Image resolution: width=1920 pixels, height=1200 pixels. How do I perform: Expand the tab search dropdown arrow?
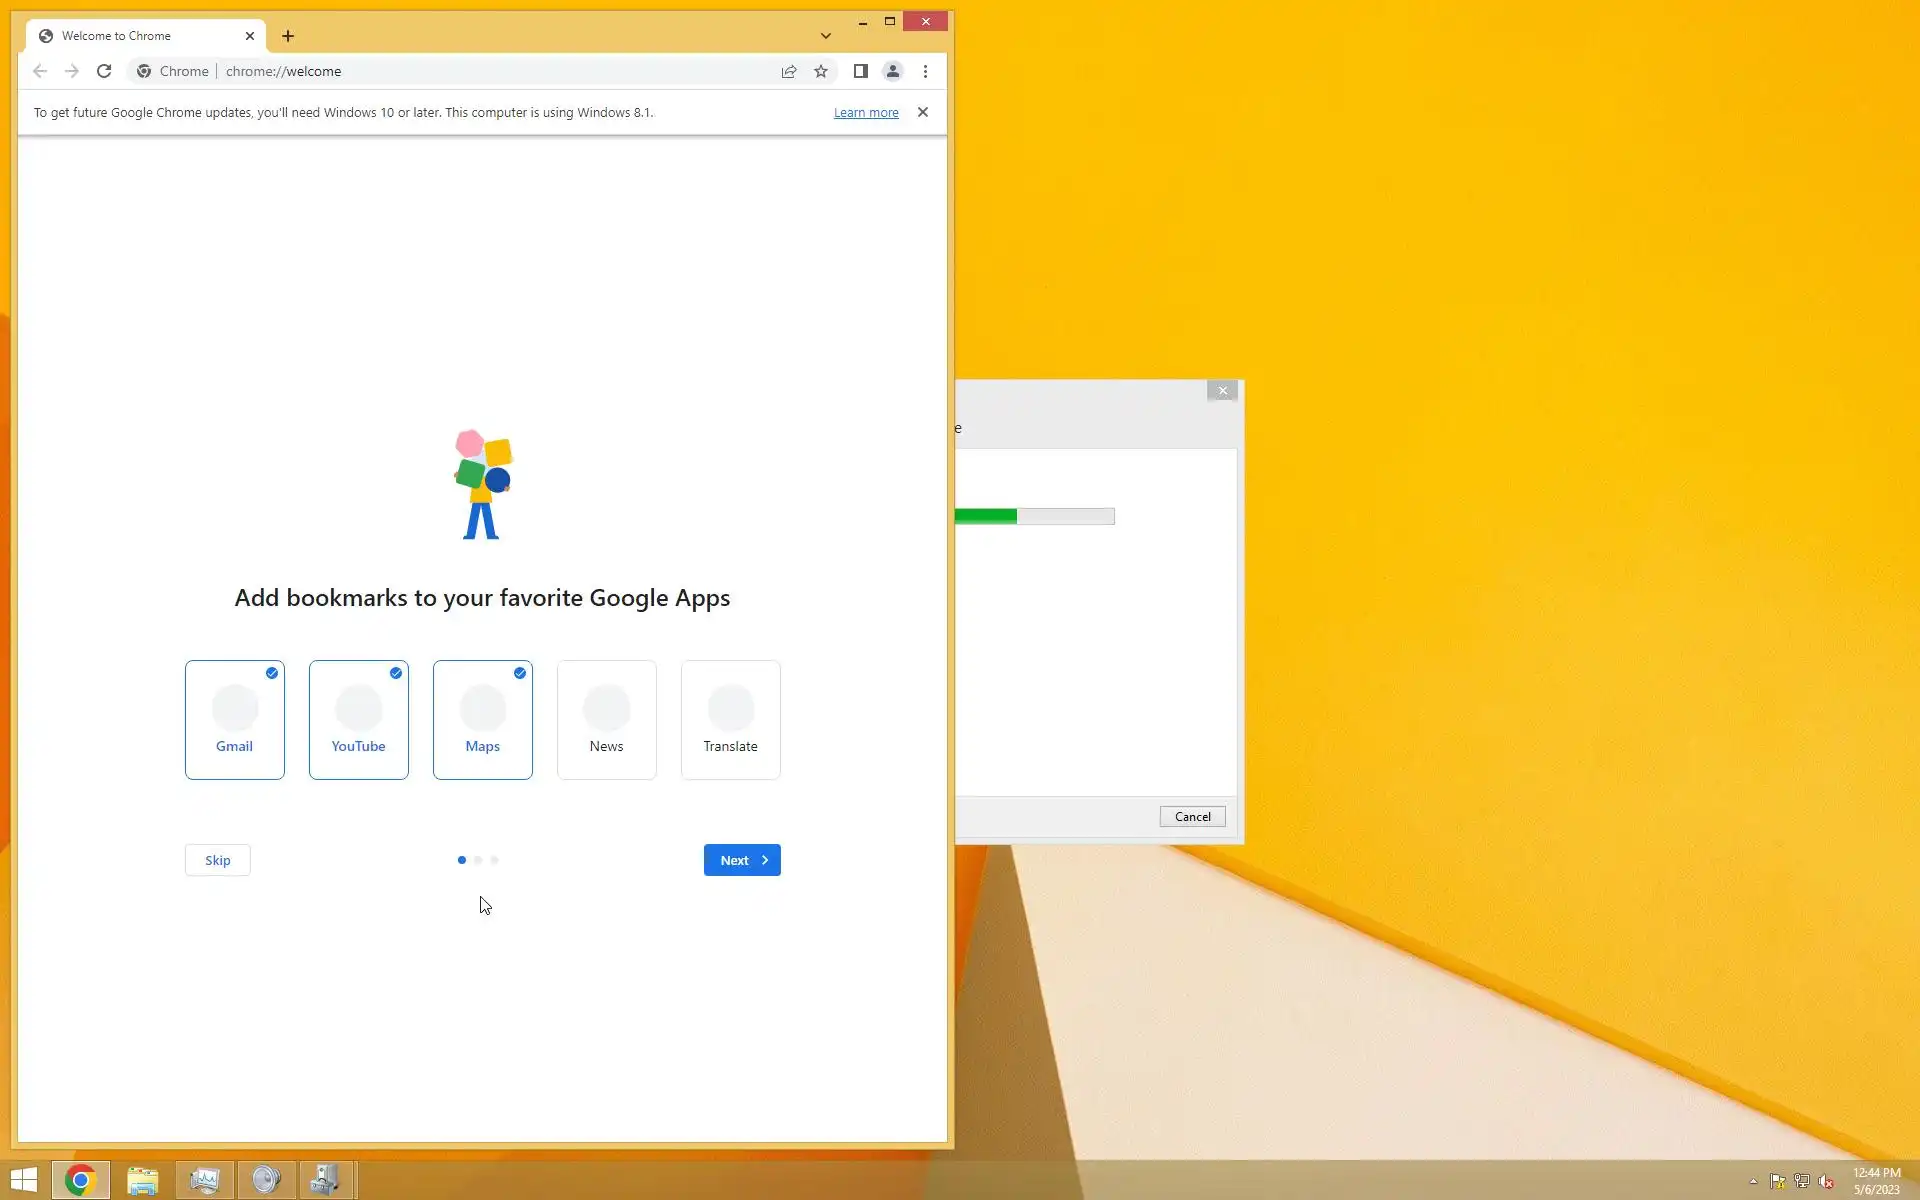826,36
